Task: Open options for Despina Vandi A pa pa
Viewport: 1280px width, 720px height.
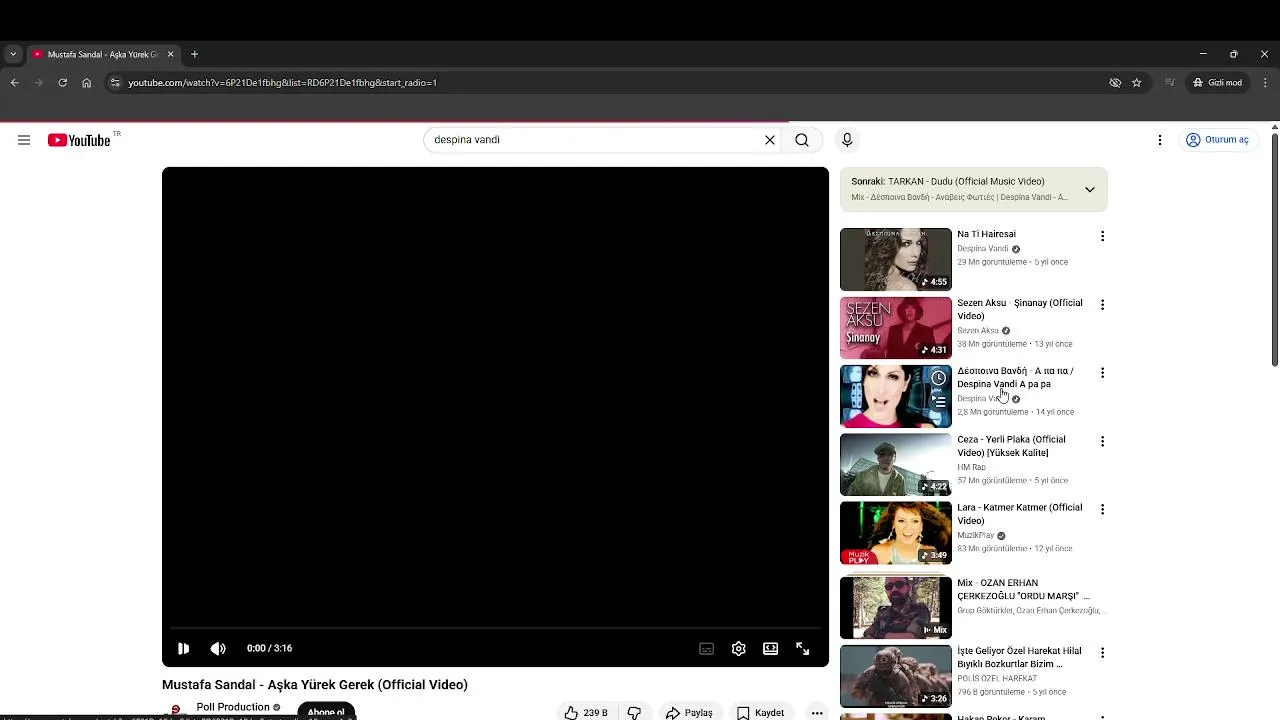Action: 1102,373
